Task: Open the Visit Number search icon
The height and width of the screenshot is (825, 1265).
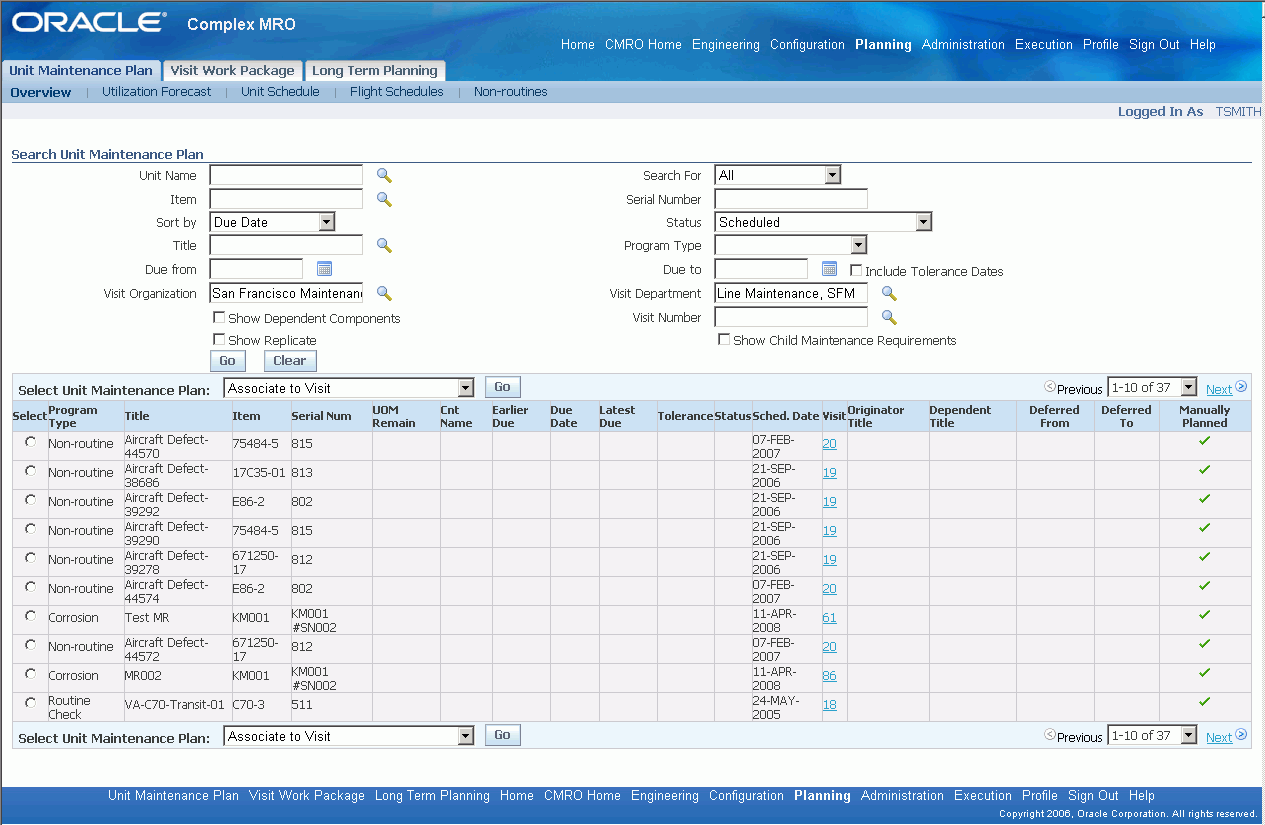Action: pos(889,317)
